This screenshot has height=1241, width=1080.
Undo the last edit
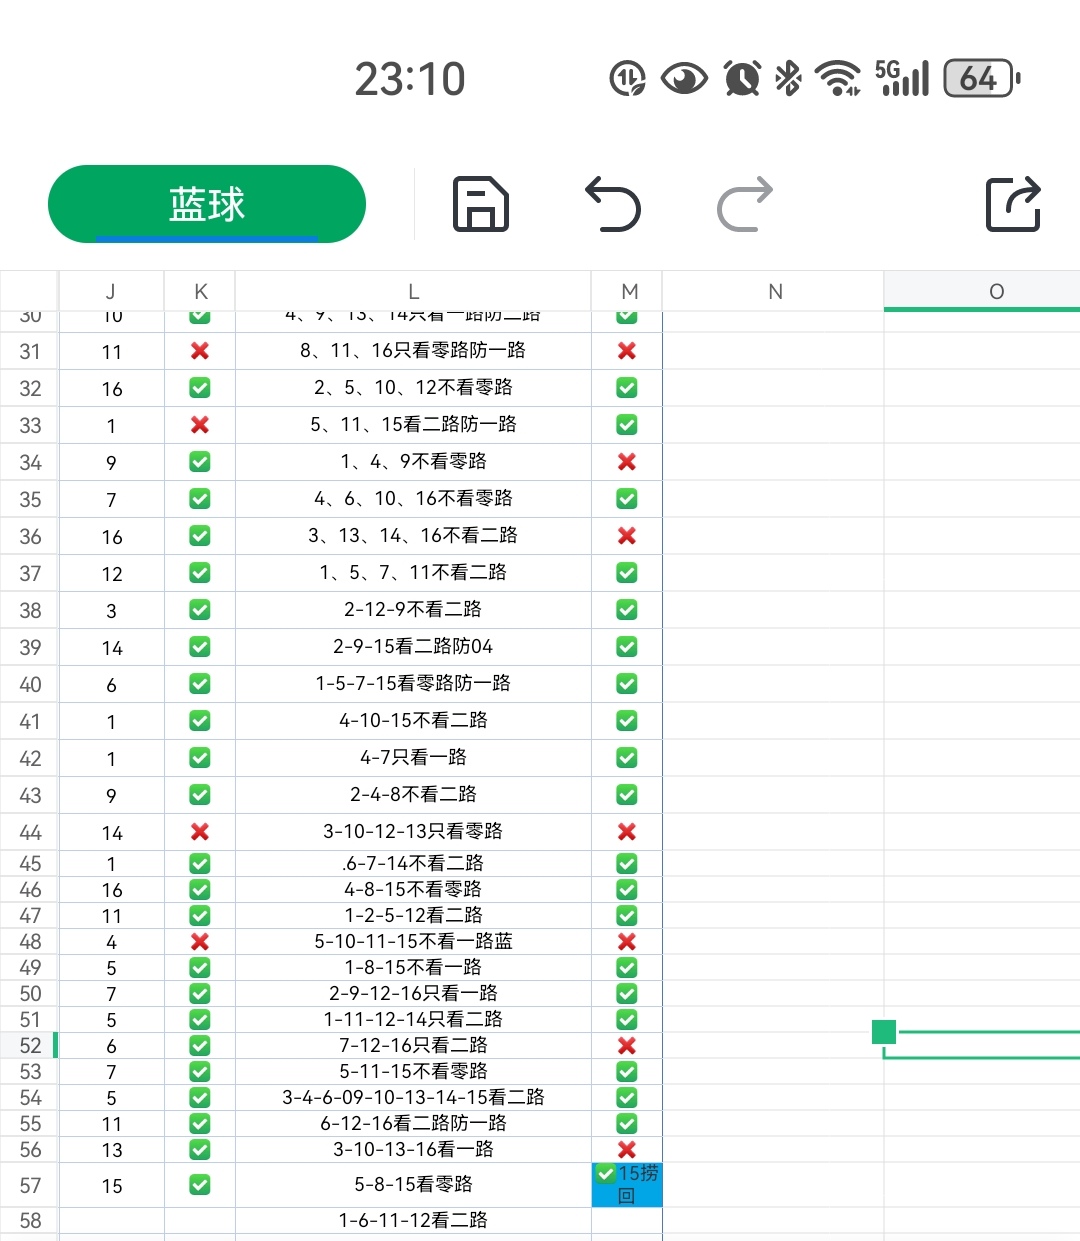click(x=613, y=205)
